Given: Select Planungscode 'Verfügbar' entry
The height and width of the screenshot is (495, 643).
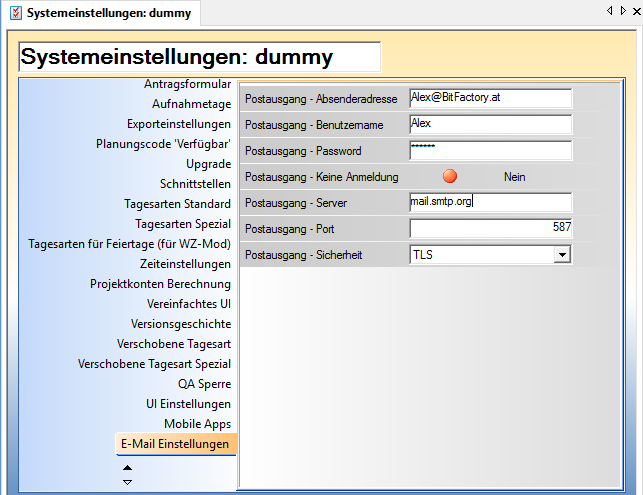Looking at the screenshot, I should 163,144.
